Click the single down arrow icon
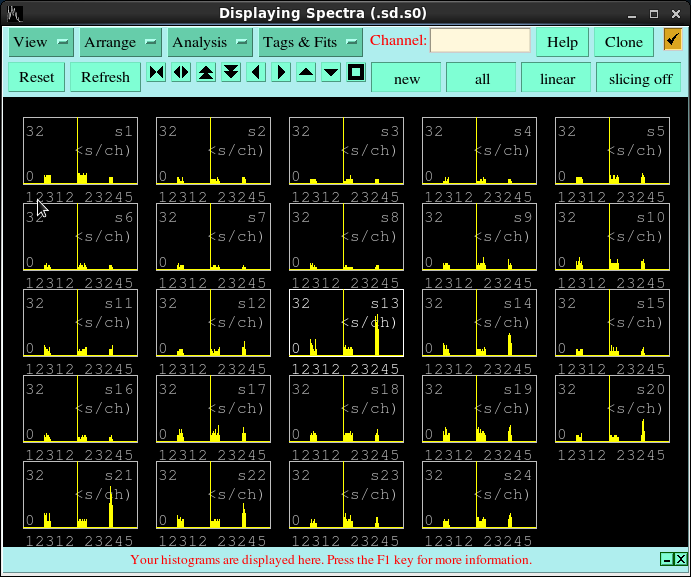This screenshot has height=577, width=691. [x=331, y=72]
